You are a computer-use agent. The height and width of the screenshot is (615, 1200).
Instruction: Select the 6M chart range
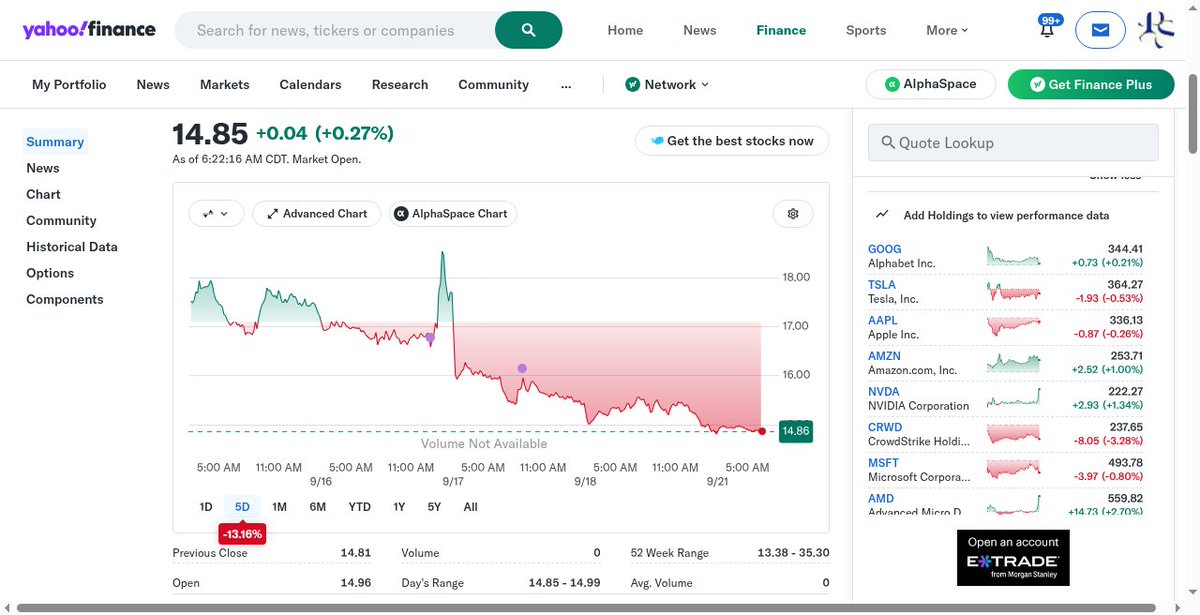318,507
